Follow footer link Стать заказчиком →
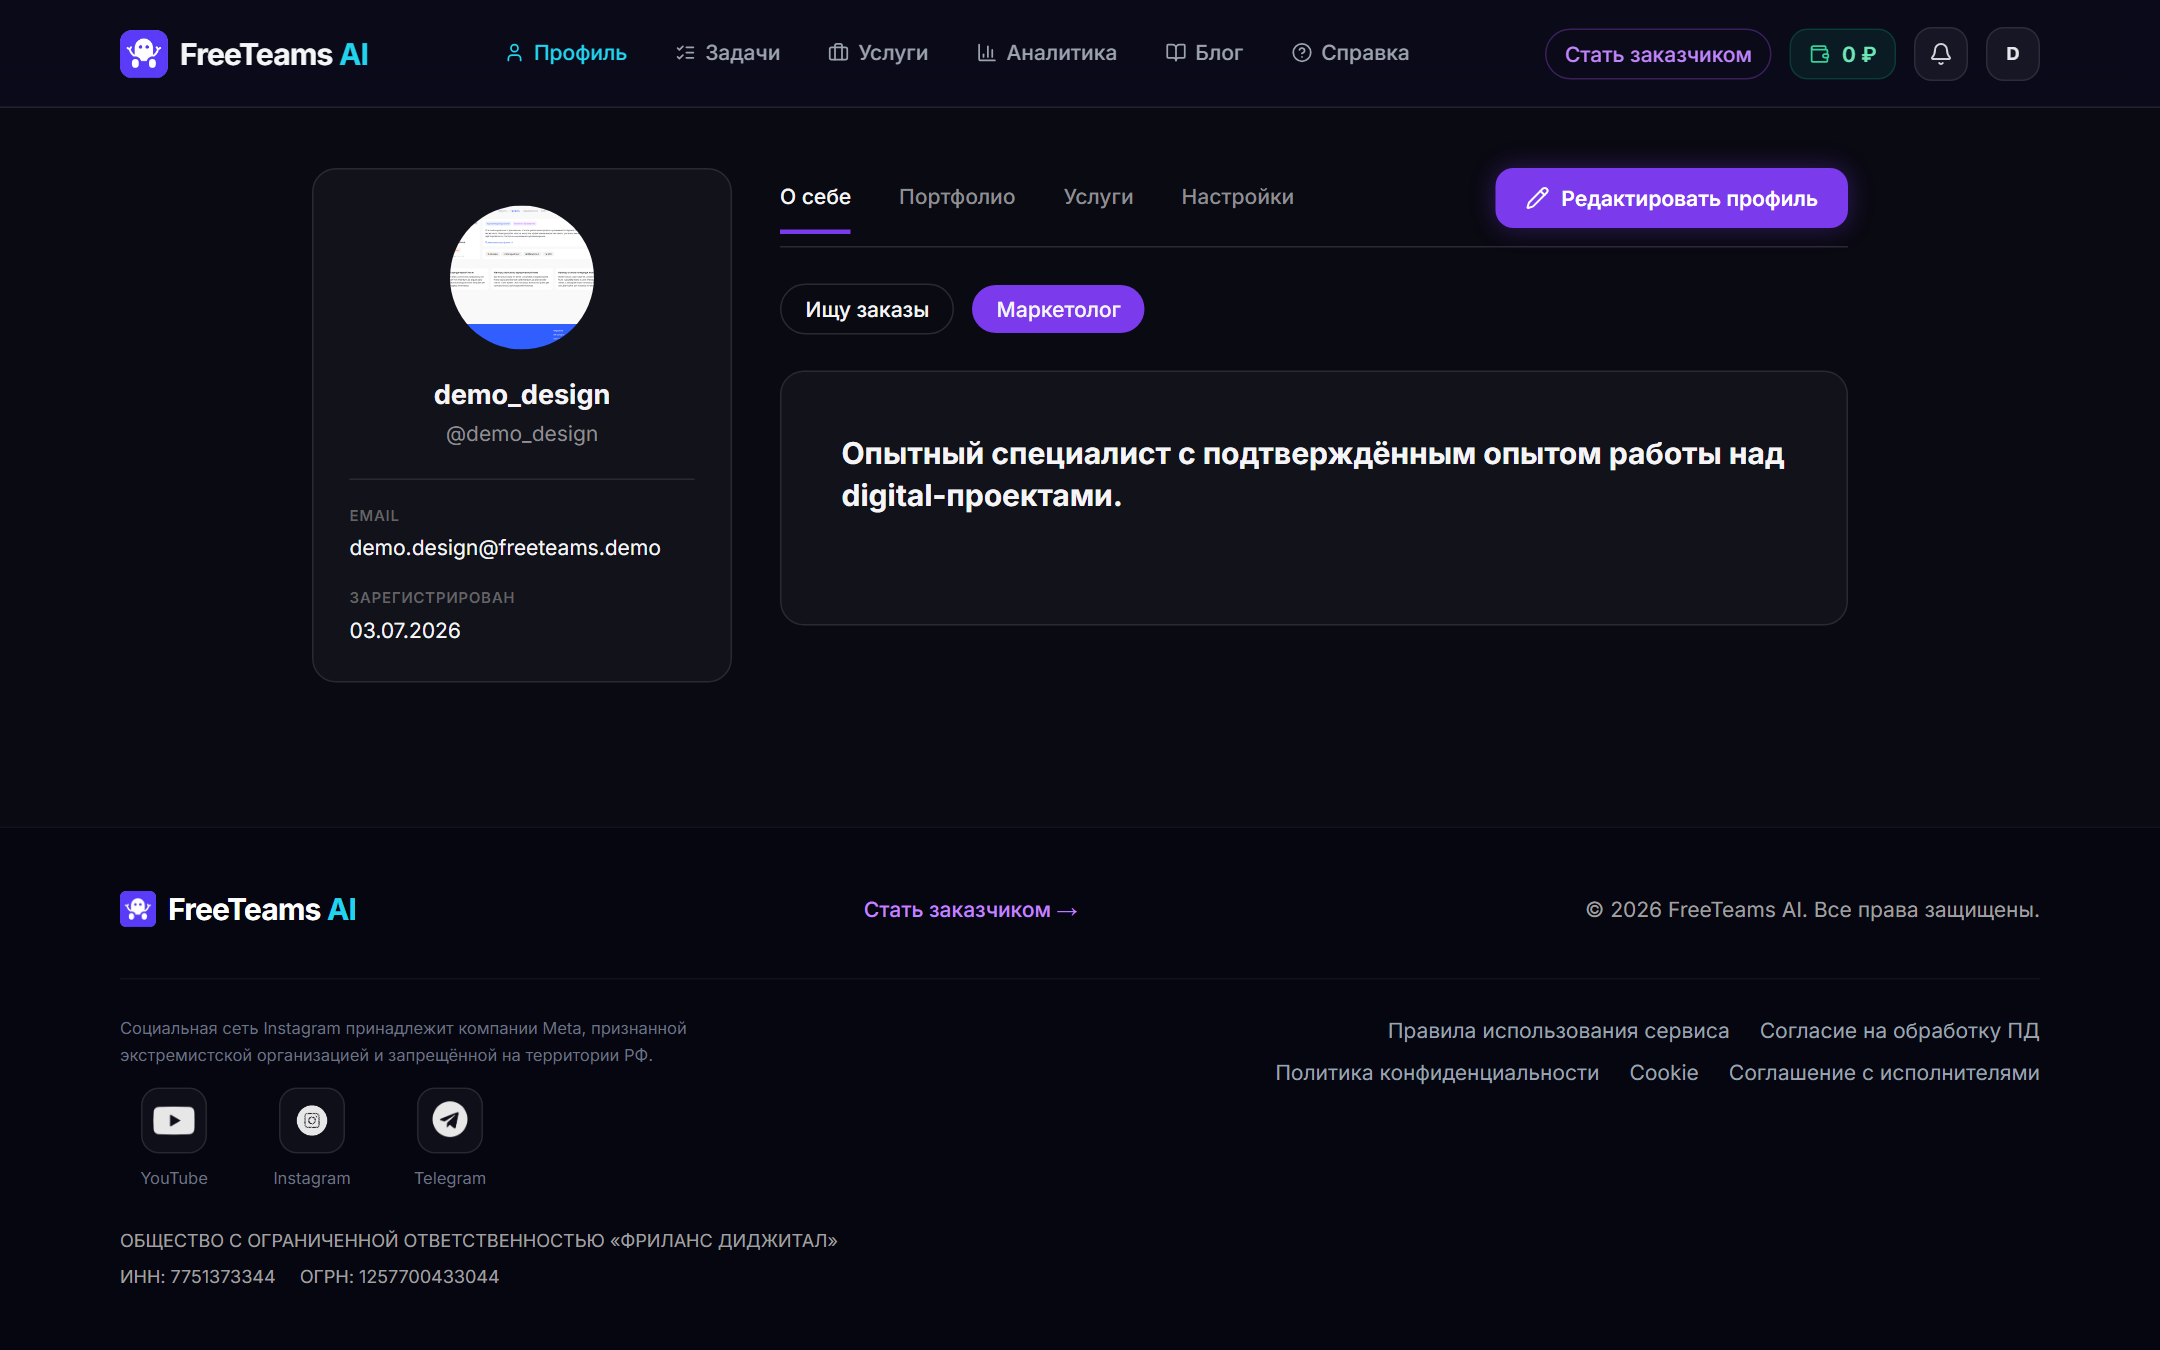This screenshot has height=1350, width=2160. tap(970, 910)
